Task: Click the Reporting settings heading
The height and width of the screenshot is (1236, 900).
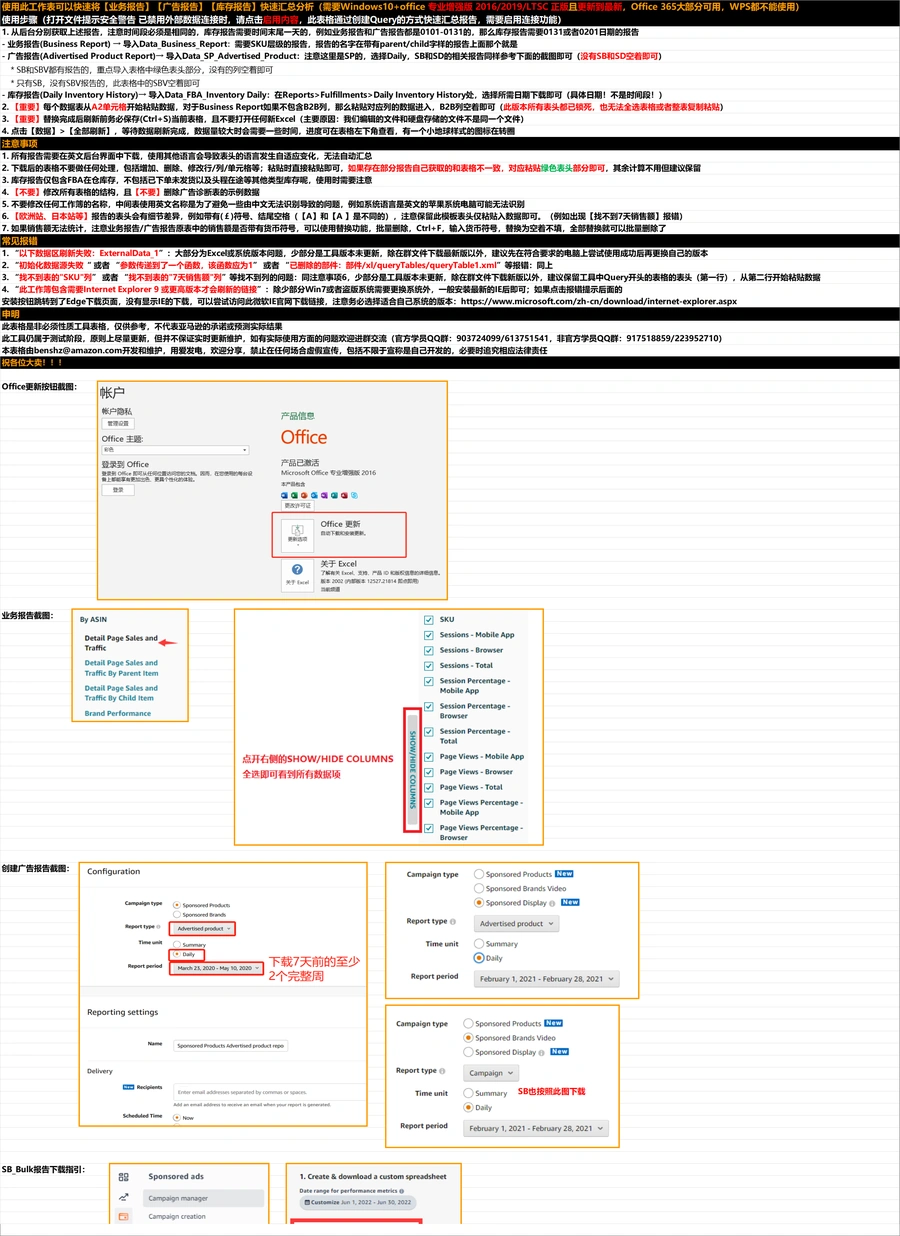Action: [122, 1012]
